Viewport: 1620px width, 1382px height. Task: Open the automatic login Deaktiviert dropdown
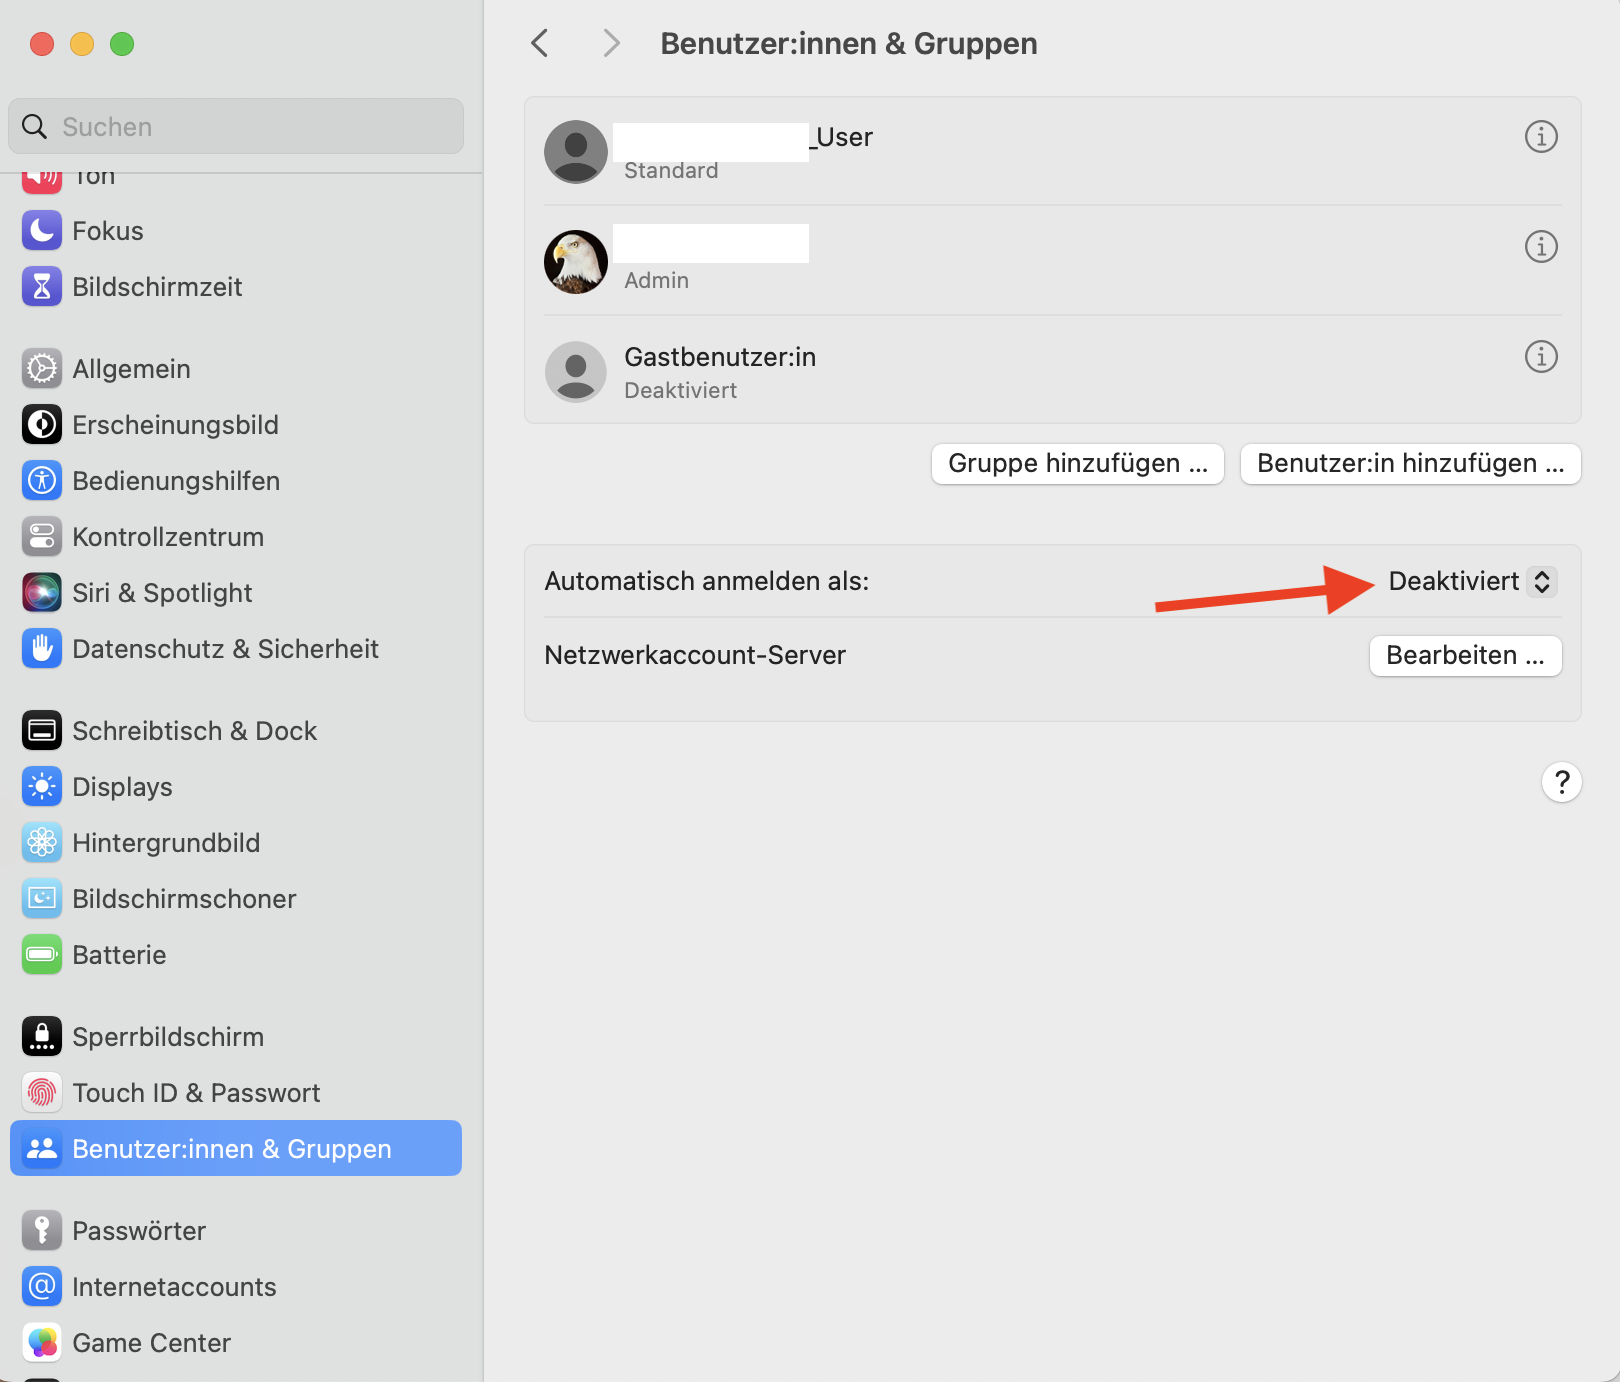click(x=1472, y=581)
